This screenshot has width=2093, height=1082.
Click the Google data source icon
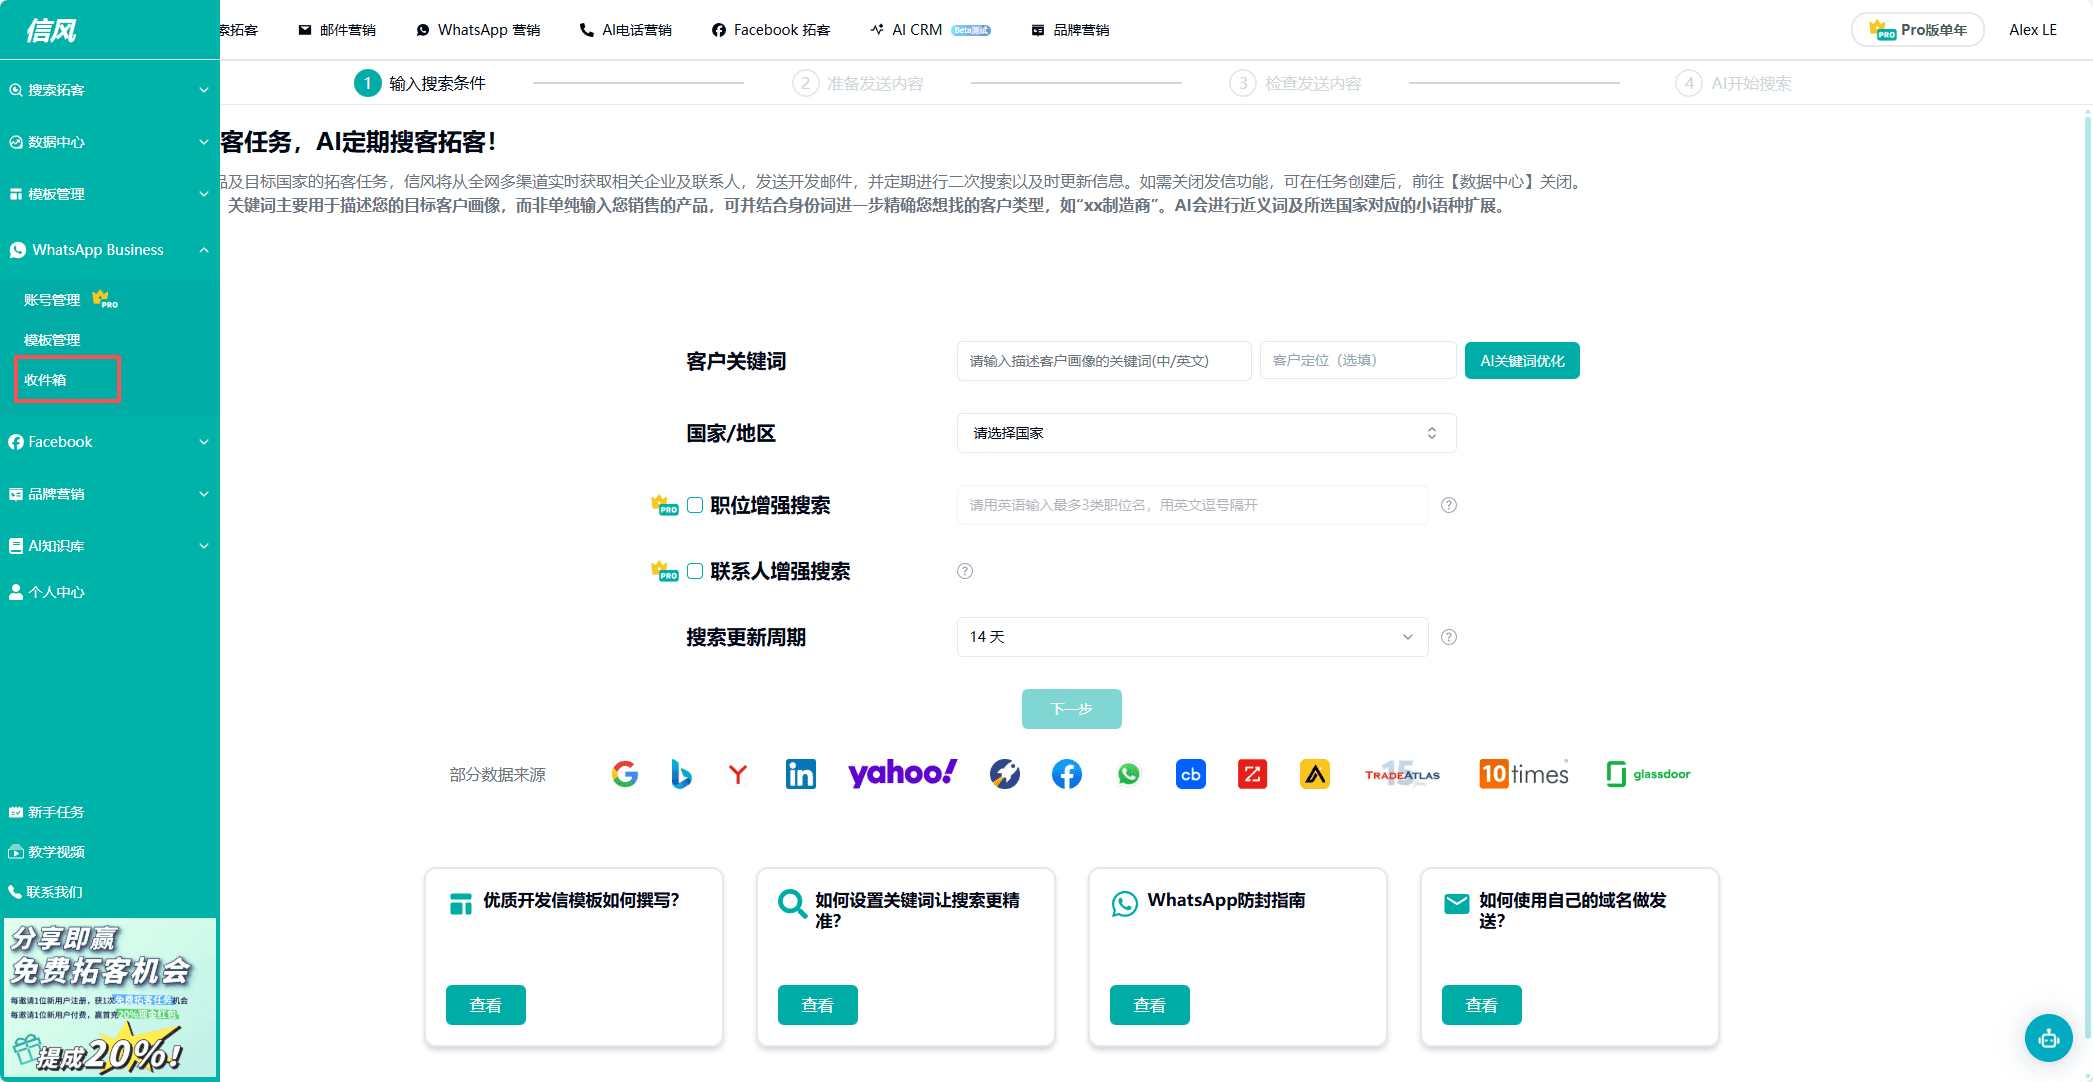pyautogui.click(x=625, y=774)
